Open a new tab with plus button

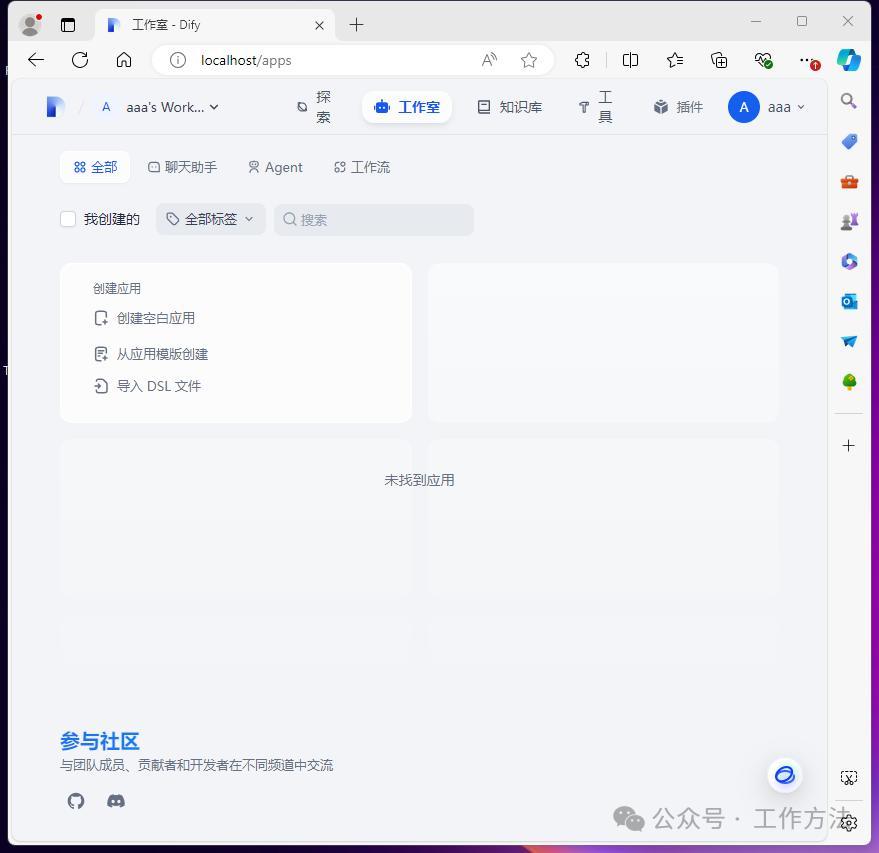pos(356,25)
